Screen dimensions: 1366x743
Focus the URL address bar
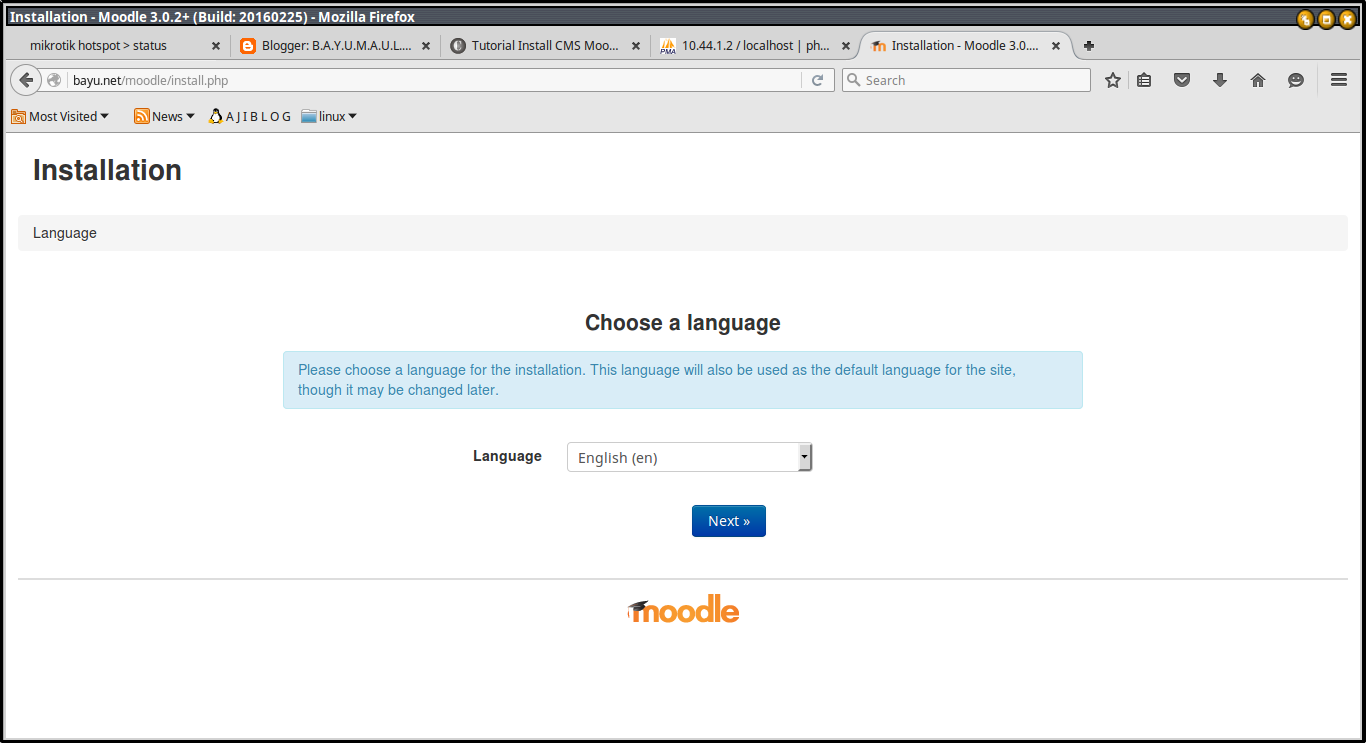pos(435,80)
